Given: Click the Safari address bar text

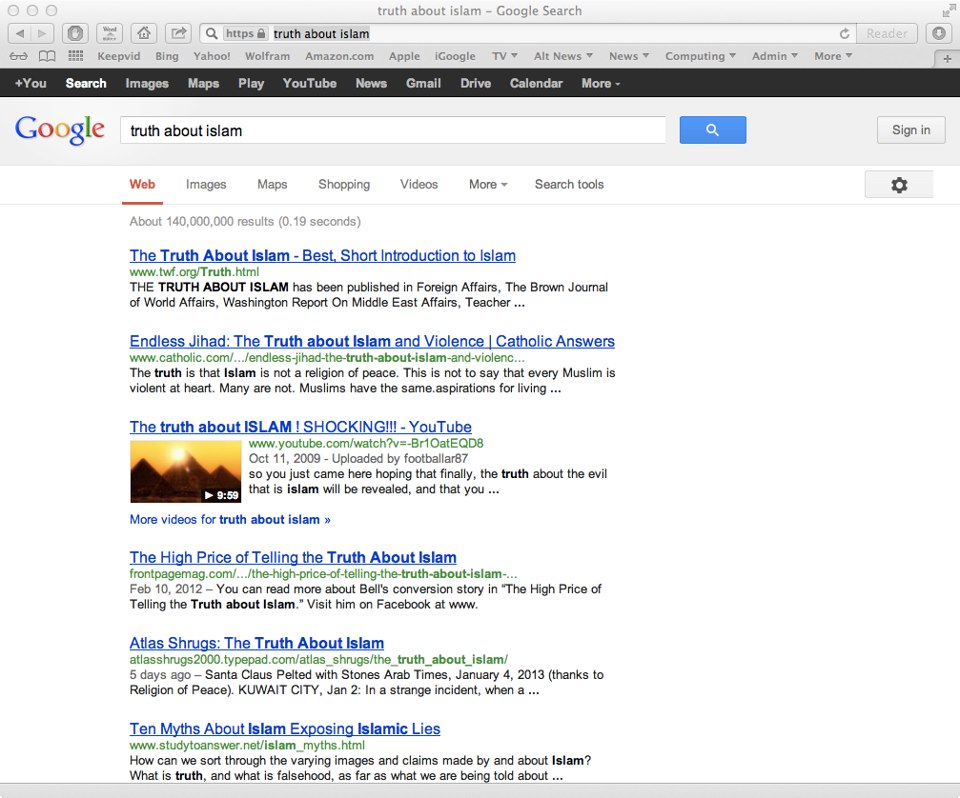Looking at the screenshot, I should 321,34.
